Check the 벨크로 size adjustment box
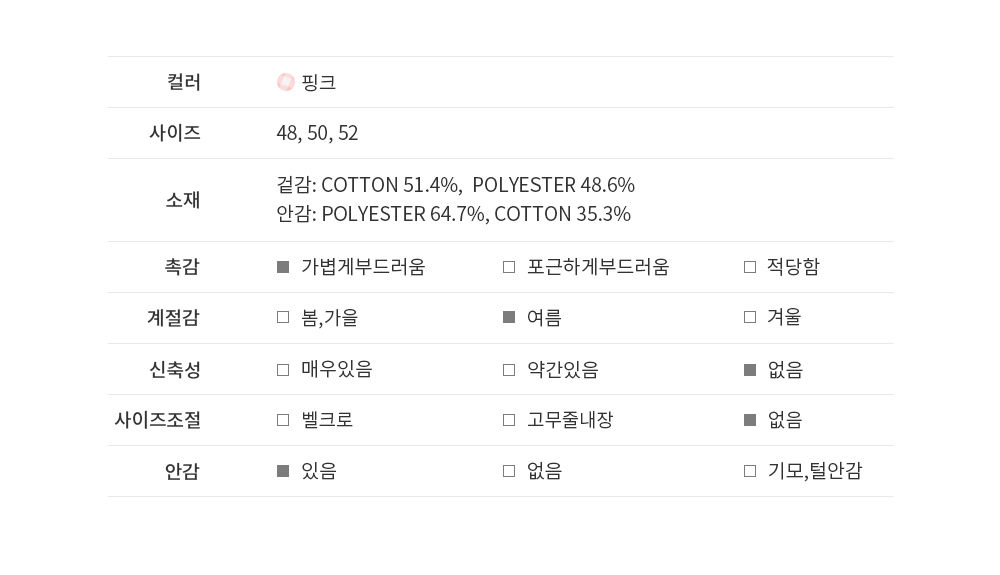1000x575 pixels. pos(283,420)
